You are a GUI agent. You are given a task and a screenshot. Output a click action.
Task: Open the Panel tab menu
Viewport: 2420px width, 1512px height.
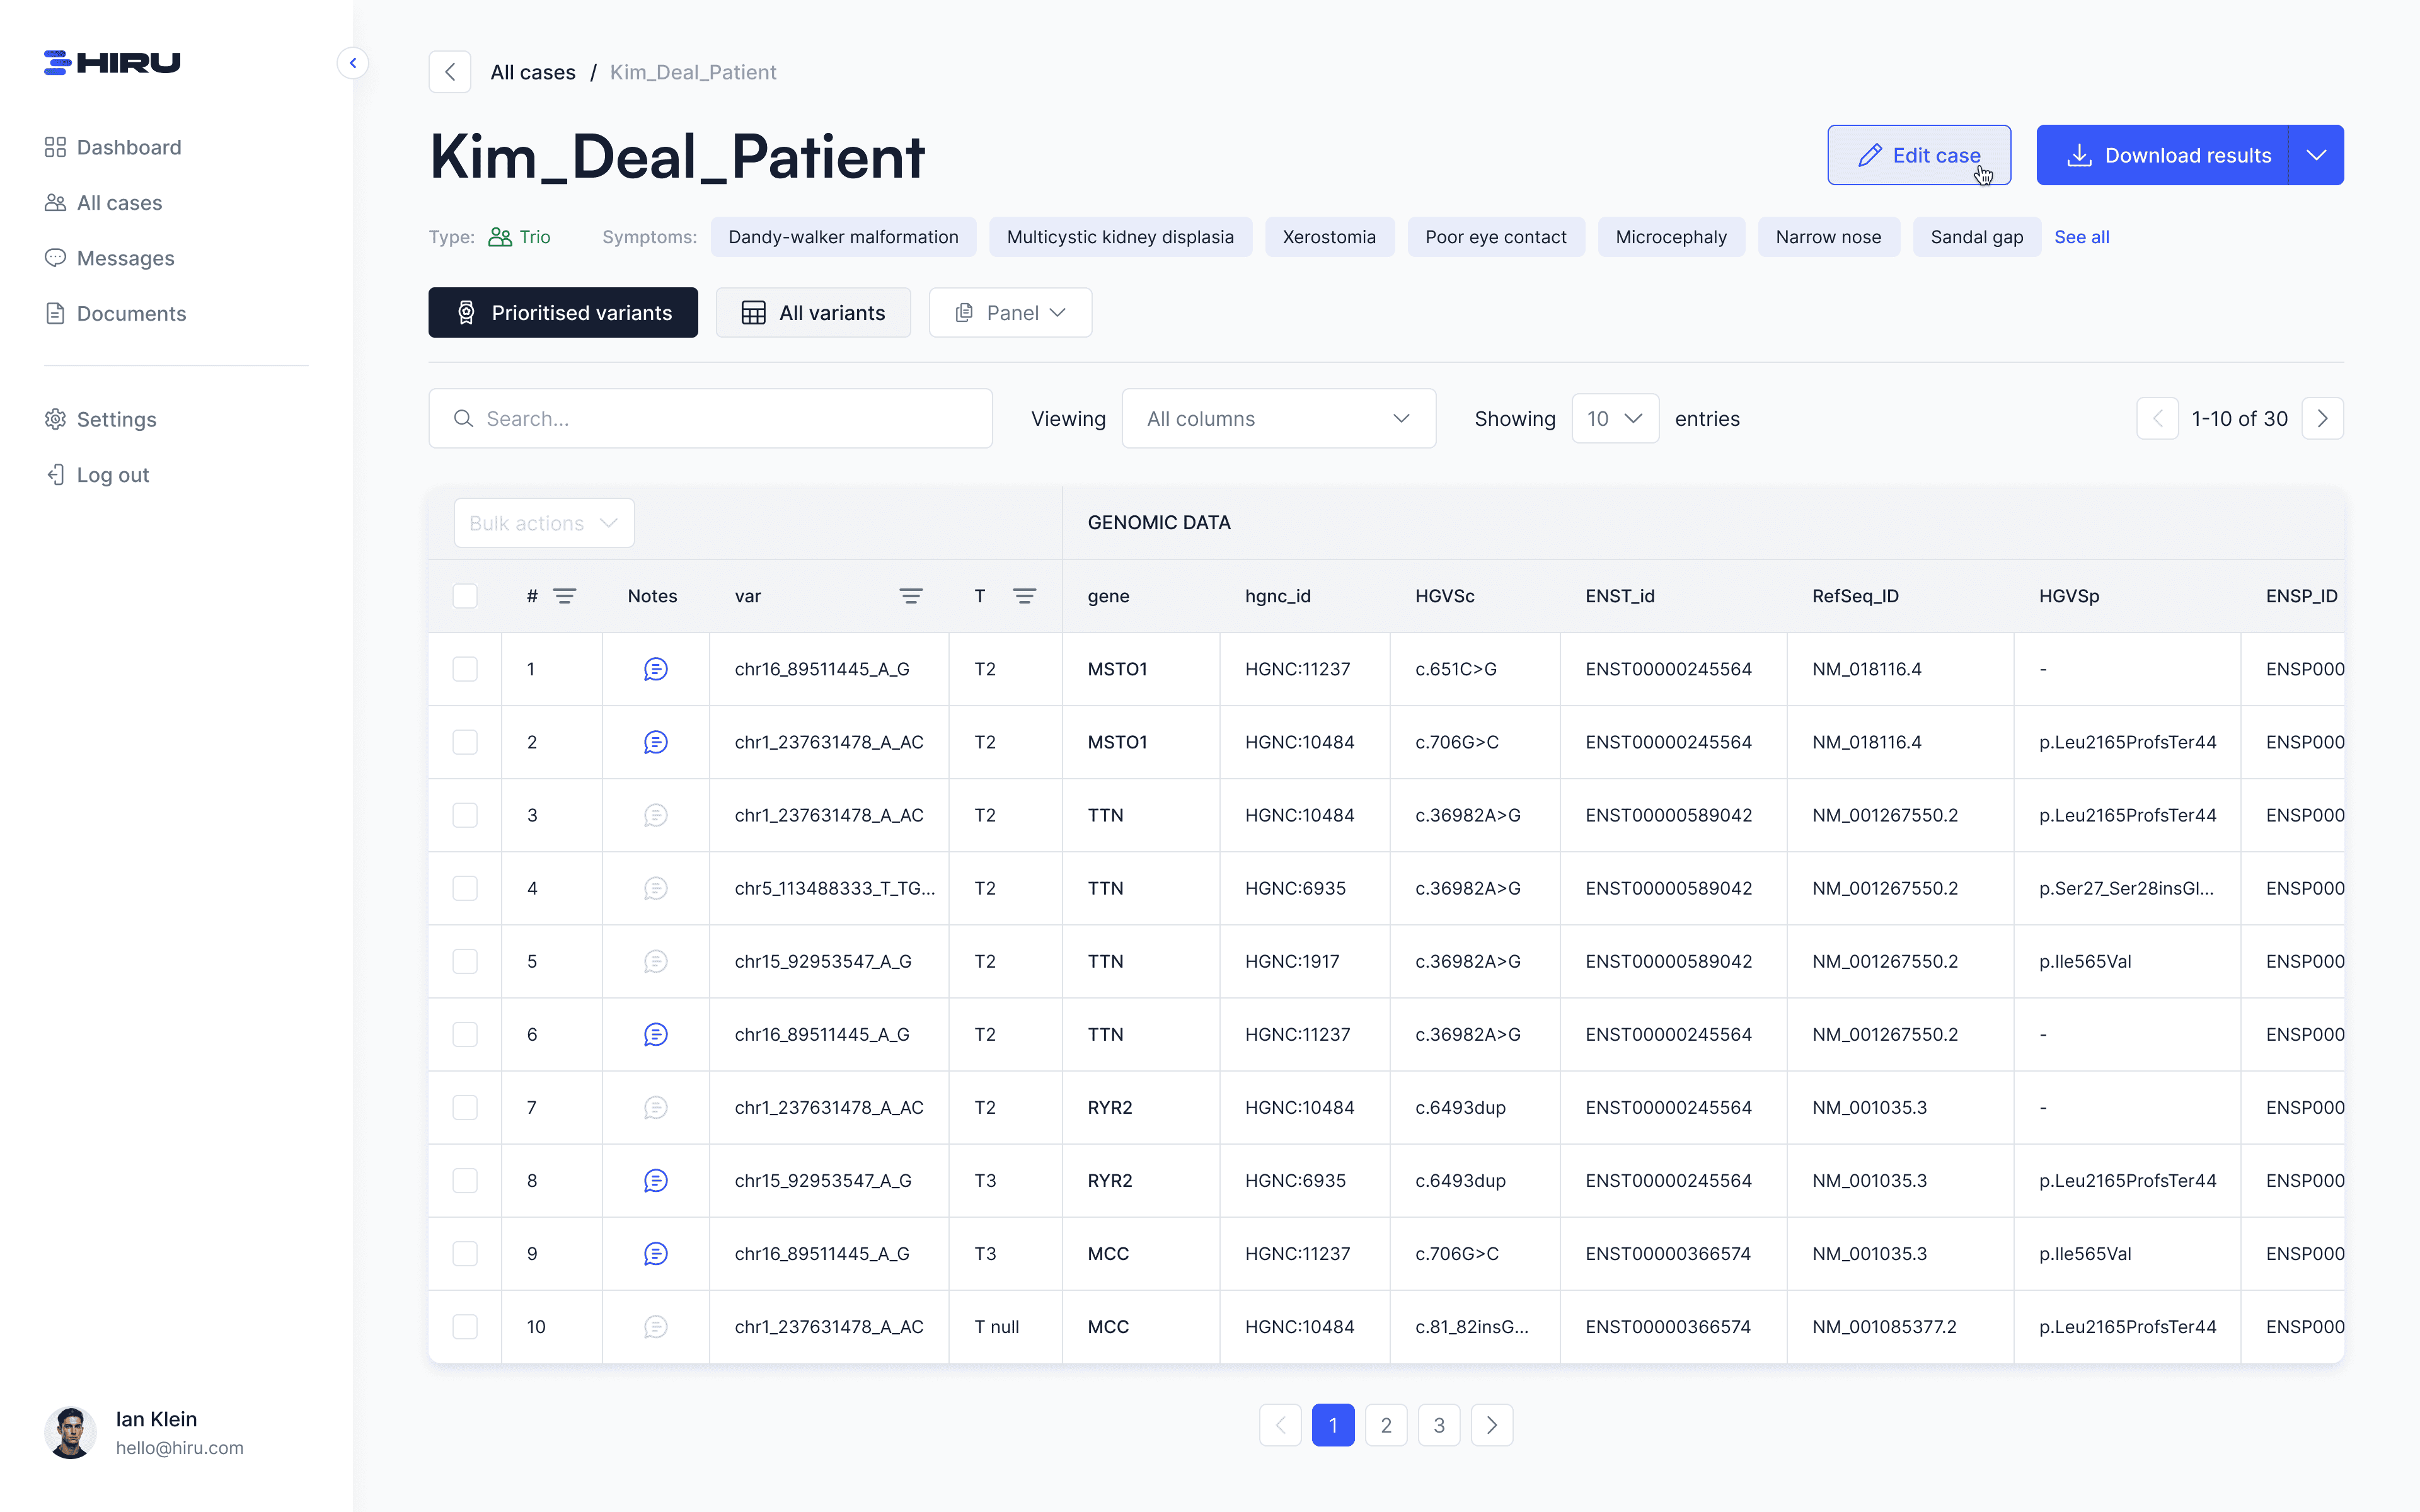pyautogui.click(x=1010, y=313)
